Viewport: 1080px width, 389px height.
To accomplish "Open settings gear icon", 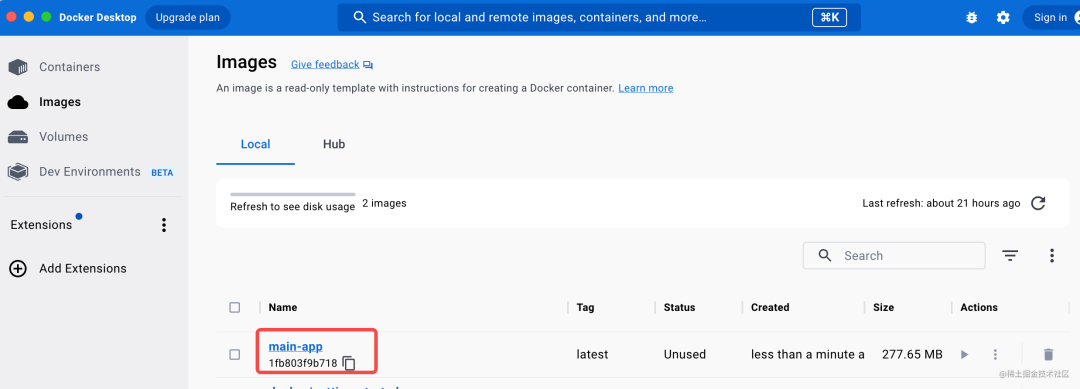I will 1003,18.
